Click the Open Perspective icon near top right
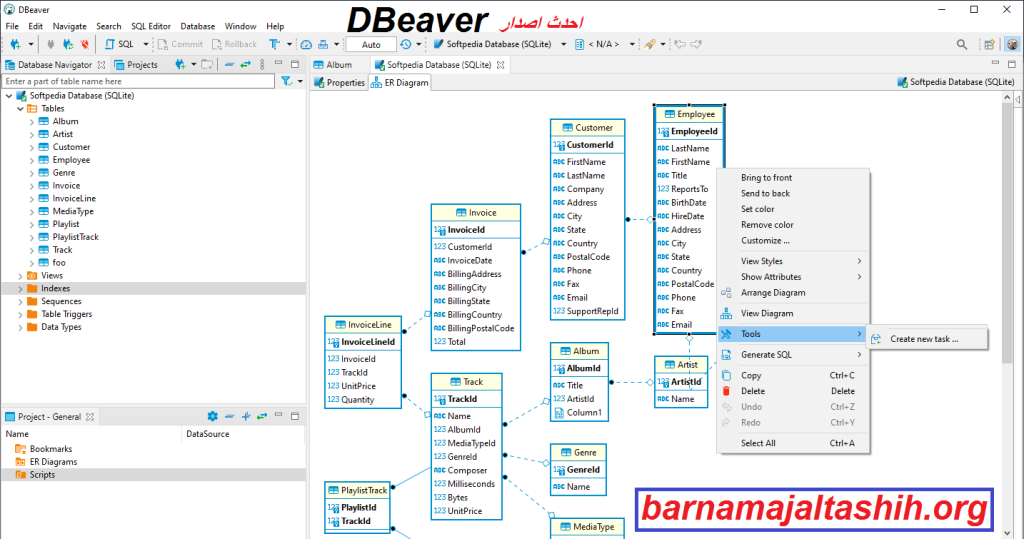The width and height of the screenshot is (1024, 539). pyautogui.click(x=989, y=44)
